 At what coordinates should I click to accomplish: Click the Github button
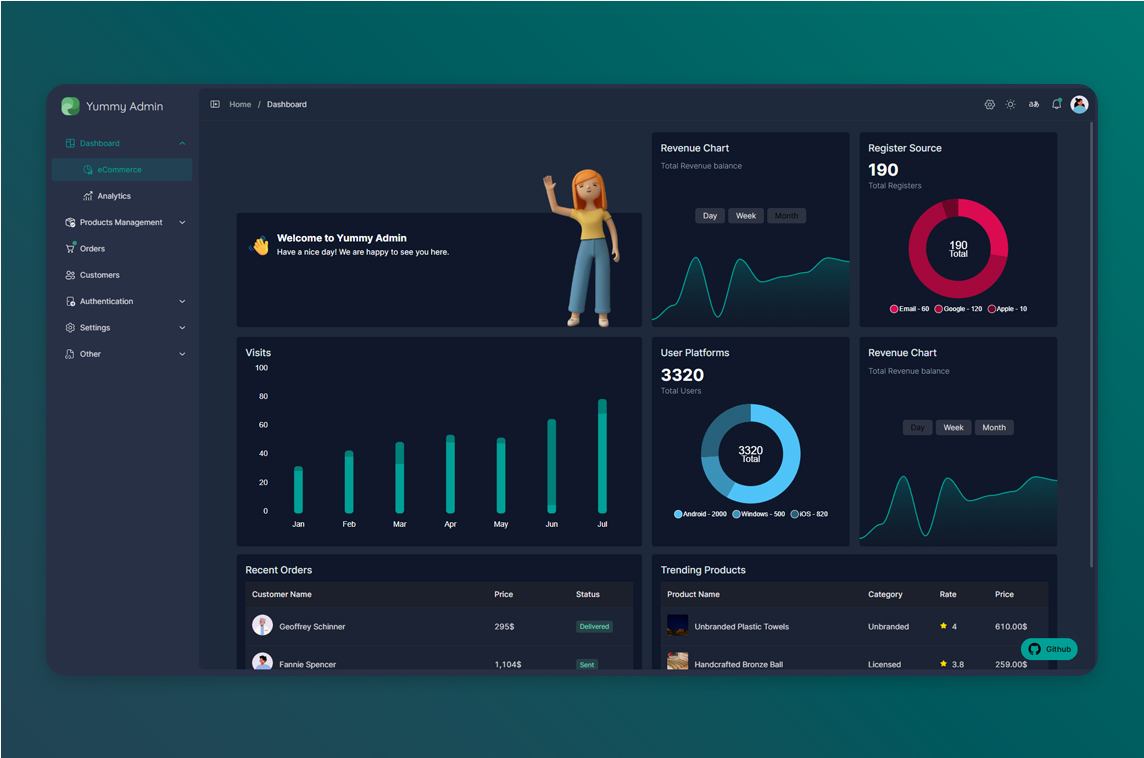click(1049, 649)
